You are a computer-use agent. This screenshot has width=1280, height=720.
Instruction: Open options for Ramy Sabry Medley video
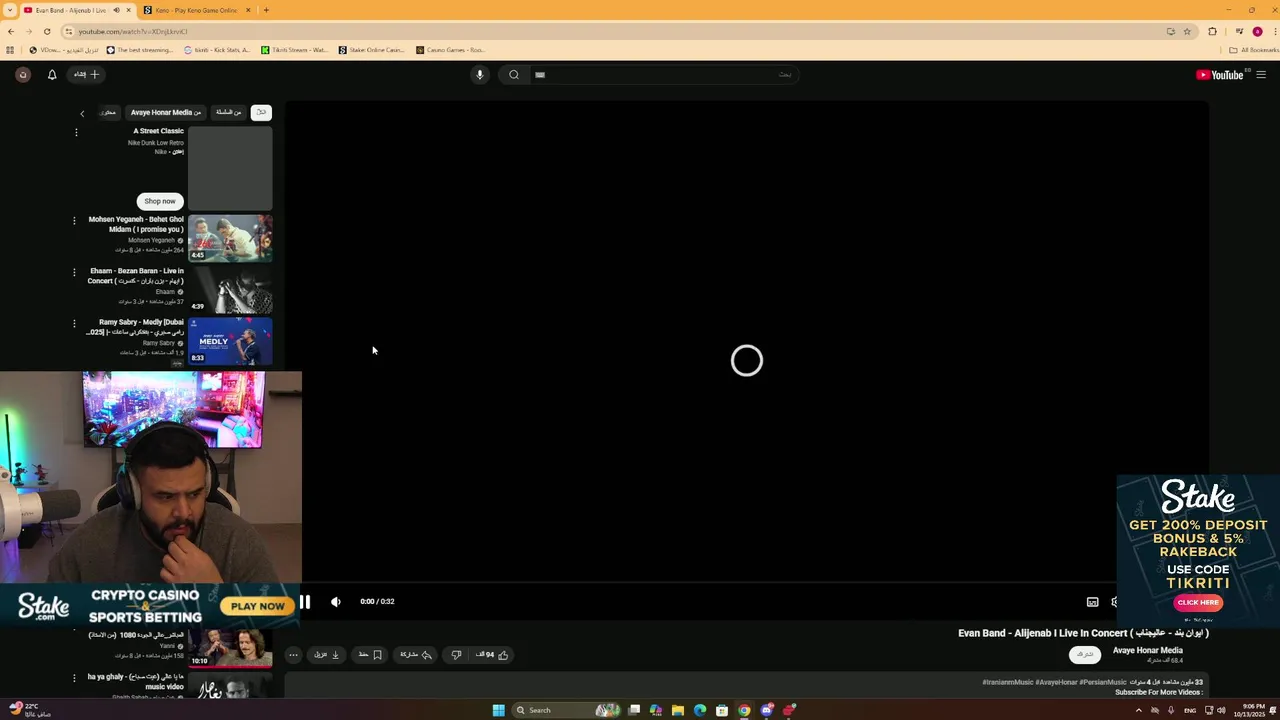point(74,323)
